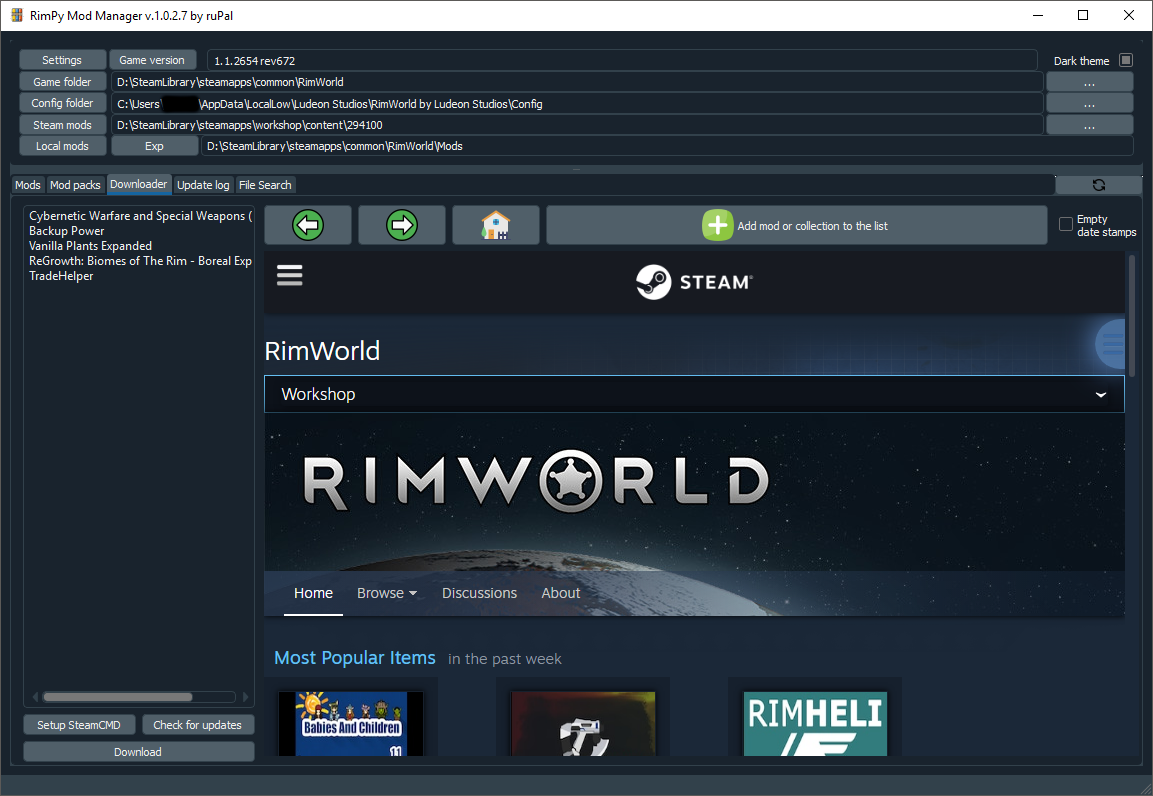Click Setup SteamCMD button
1153x796 pixels.
point(79,725)
